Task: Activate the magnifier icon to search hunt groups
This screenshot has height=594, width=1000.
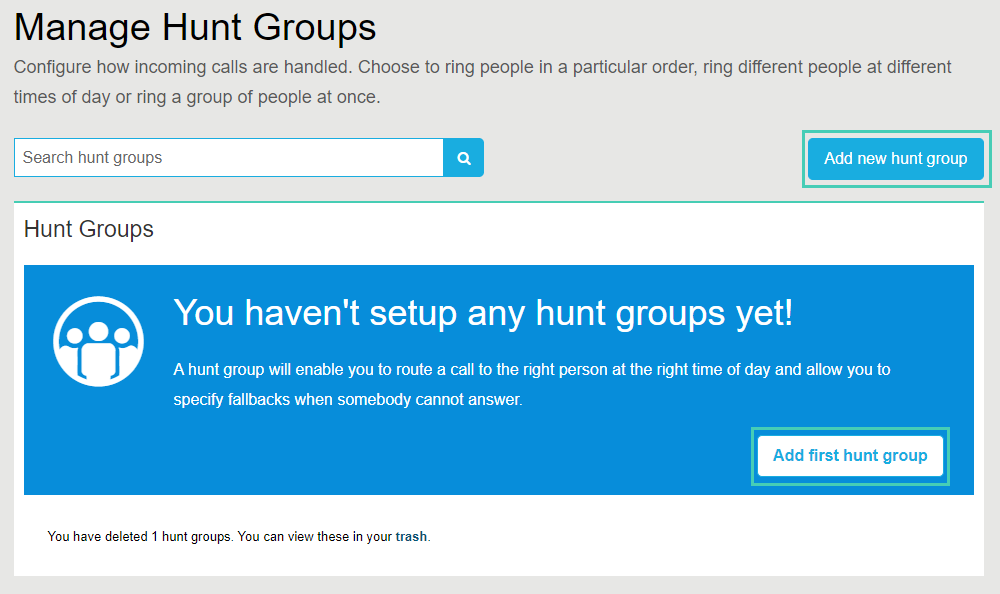Action: point(463,157)
